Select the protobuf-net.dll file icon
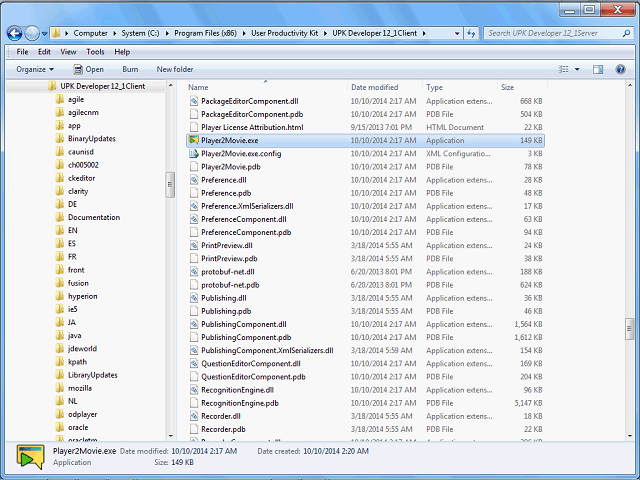Viewport: 640px width, 480px height. coord(193,272)
